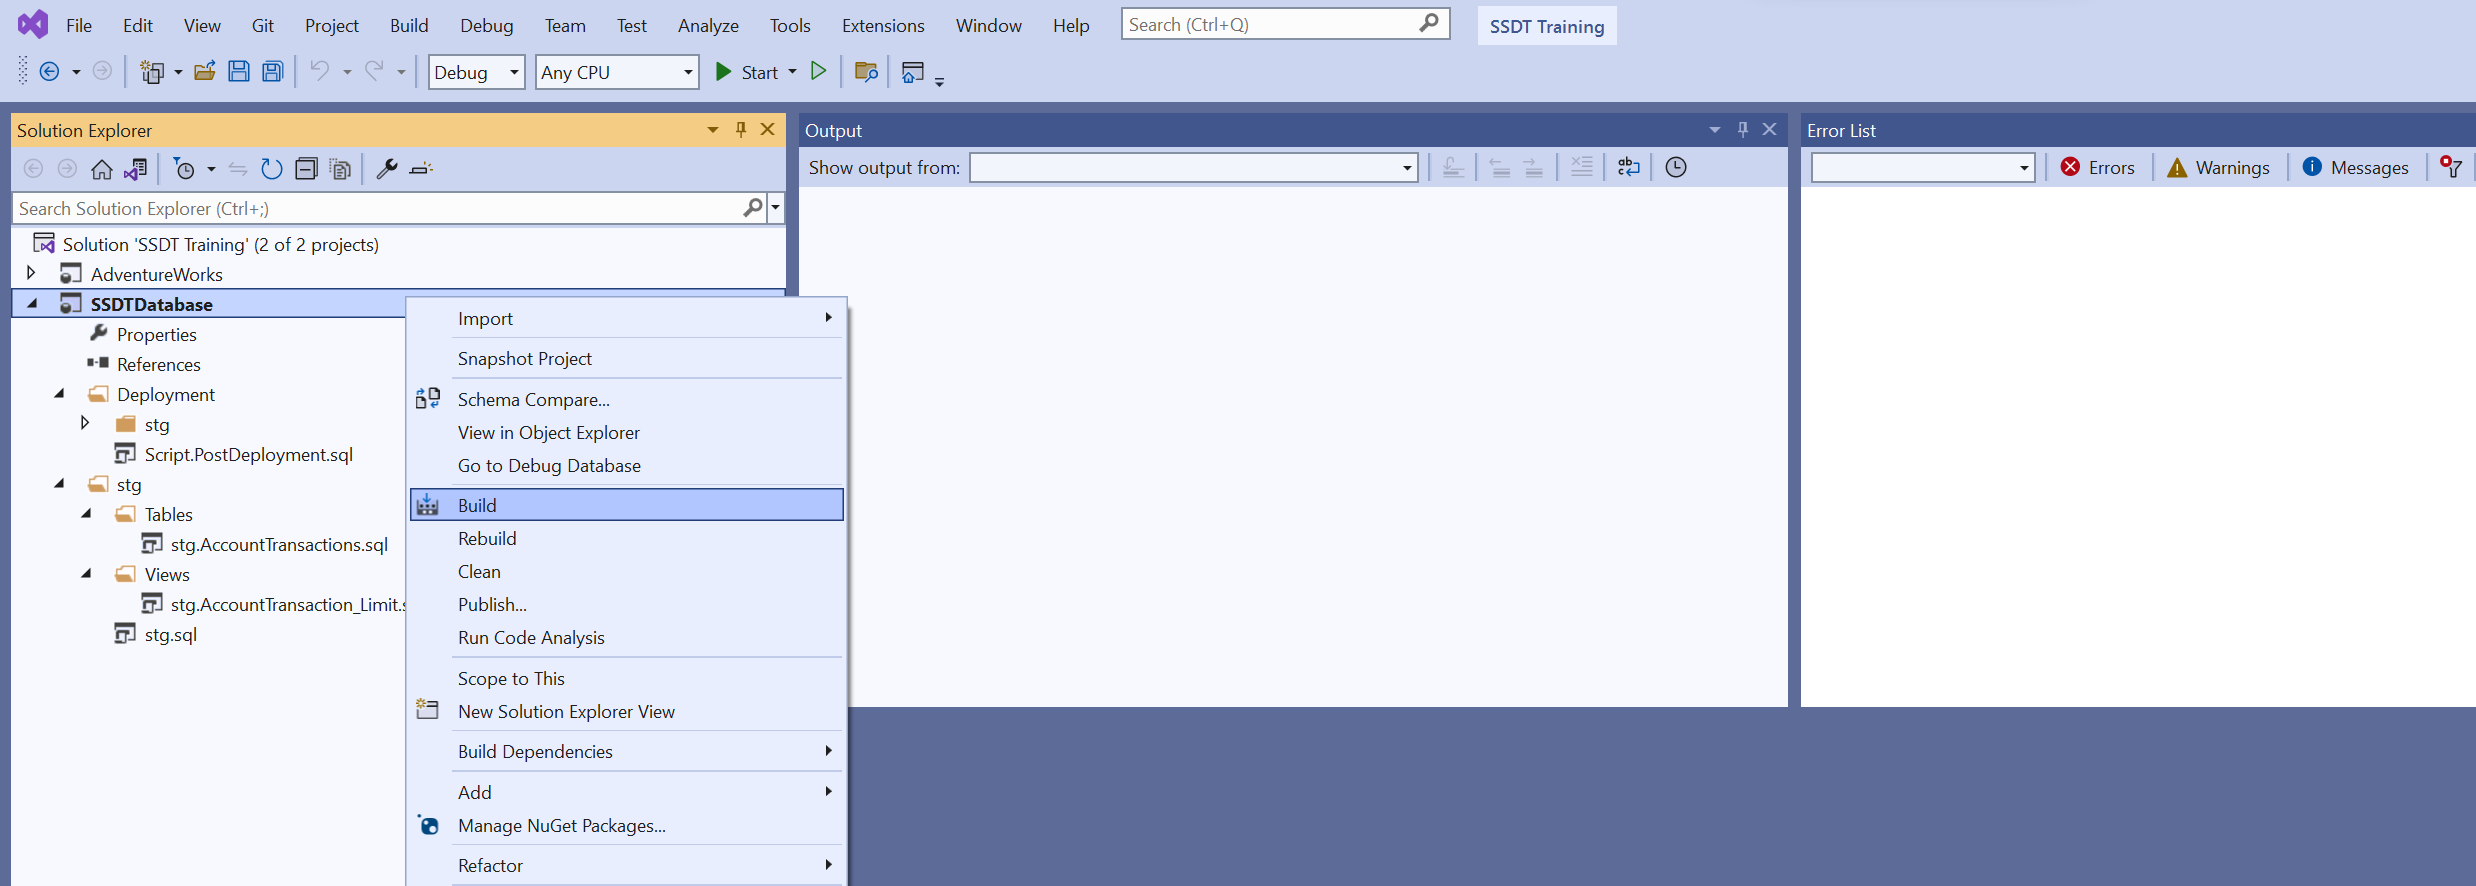Open the Any CPU platform dropdown
Image resolution: width=2476 pixels, height=886 pixels.
click(x=616, y=72)
